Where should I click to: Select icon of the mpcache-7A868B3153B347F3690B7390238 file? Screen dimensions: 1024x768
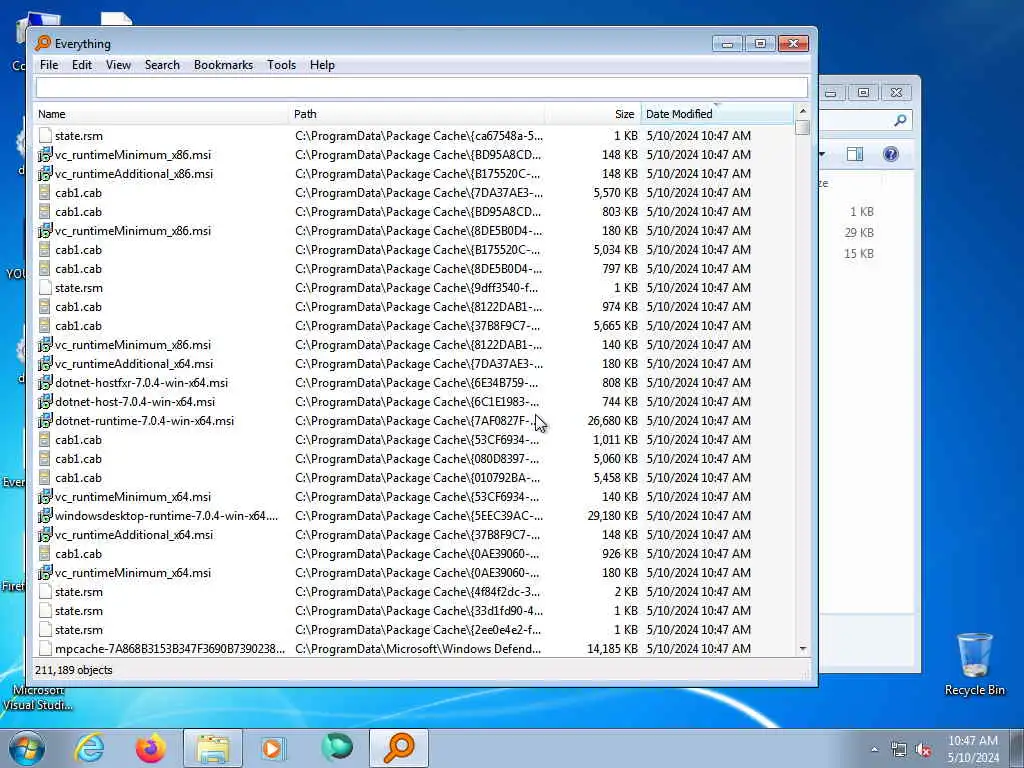coord(45,648)
